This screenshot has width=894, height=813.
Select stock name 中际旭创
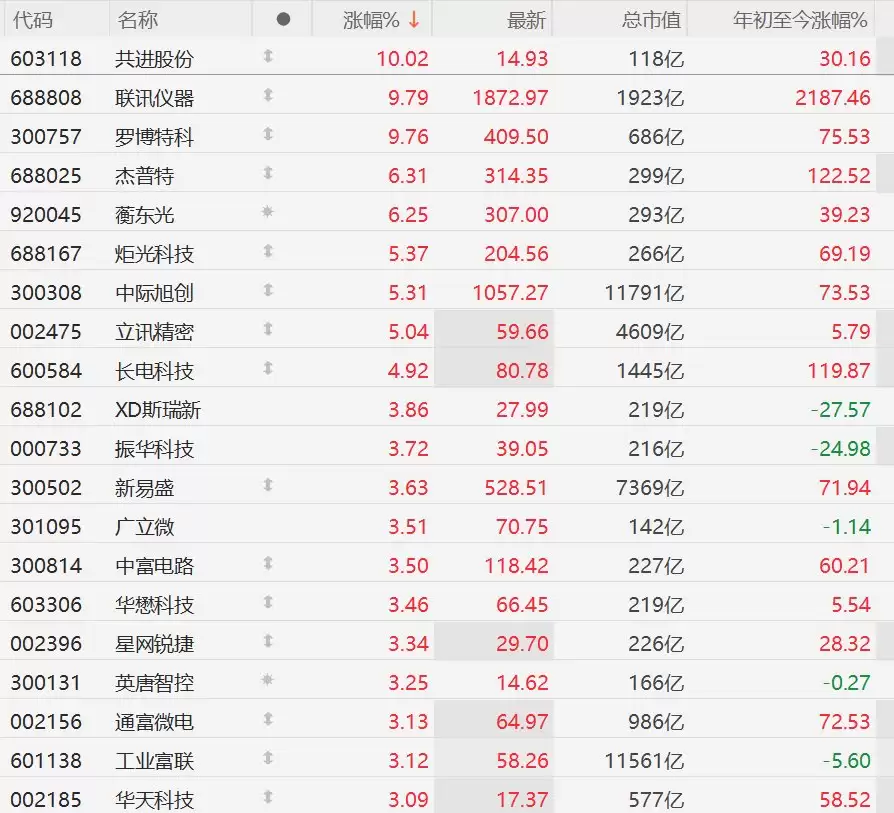(155, 293)
